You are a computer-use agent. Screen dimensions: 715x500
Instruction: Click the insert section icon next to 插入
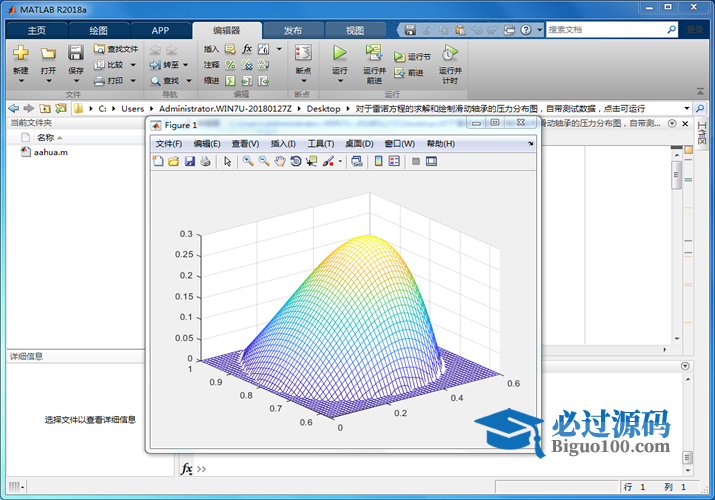pyautogui.click(x=230, y=49)
